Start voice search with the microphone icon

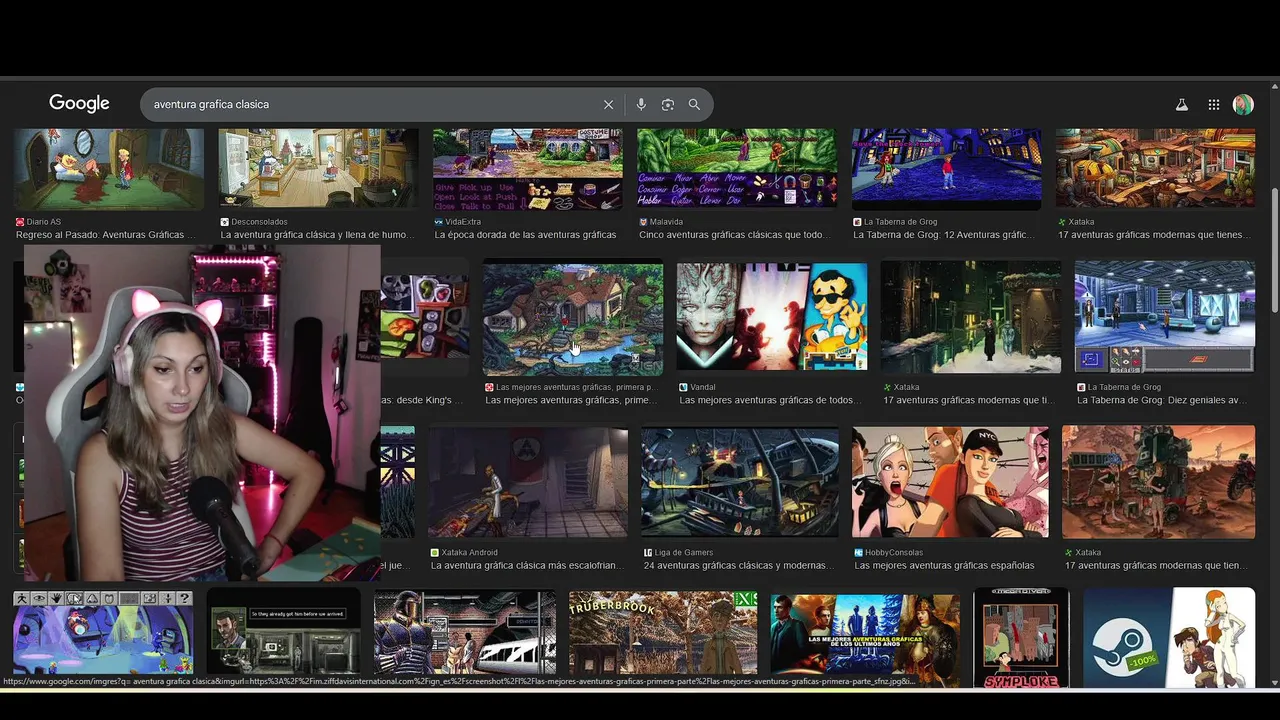point(641,105)
